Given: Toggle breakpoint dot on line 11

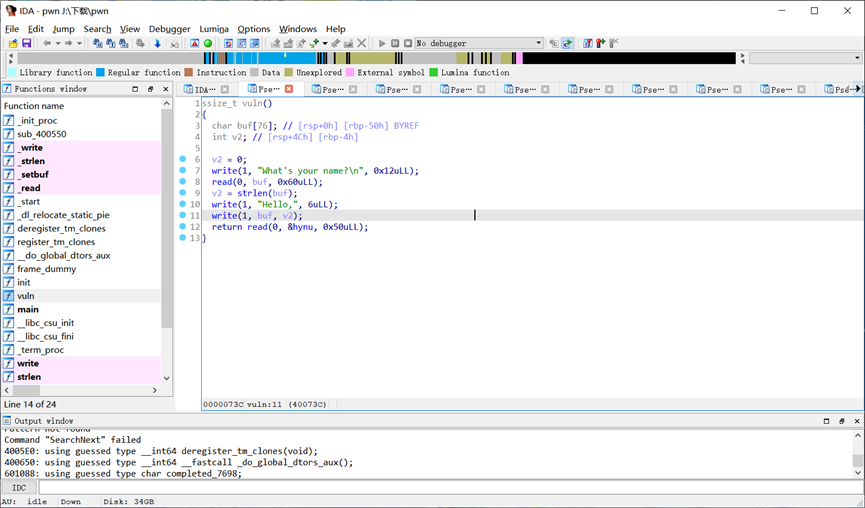Looking at the screenshot, I should (183, 216).
